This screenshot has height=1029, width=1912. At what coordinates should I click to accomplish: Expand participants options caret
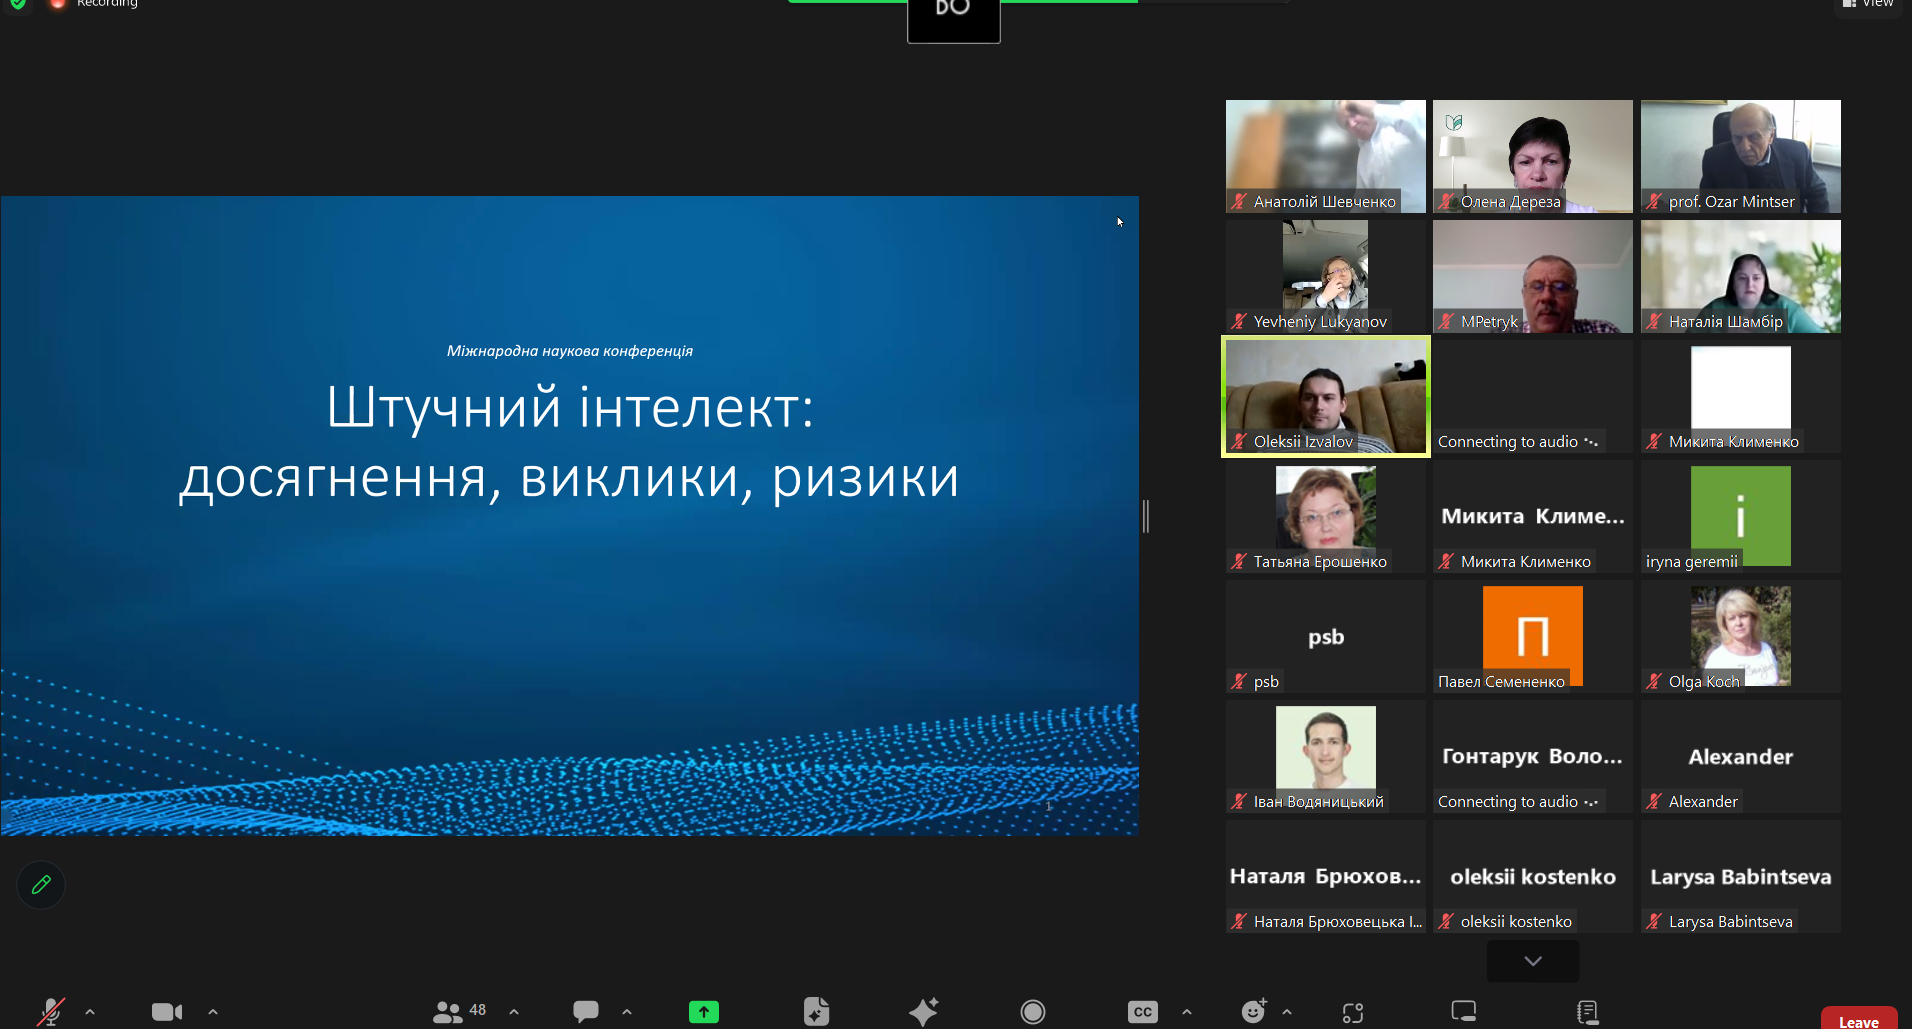tap(514, 1012)
